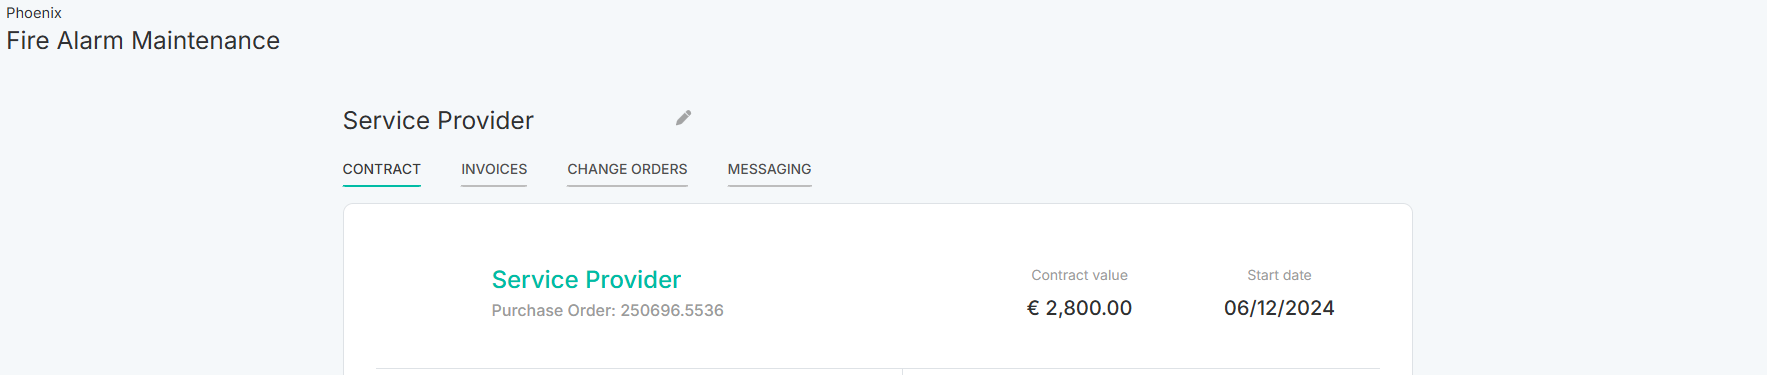Screen dimensions: 1767x375
Task: Select the purchase order number 250696.5536
Action: pyautogui.click(x=672, y=311)
